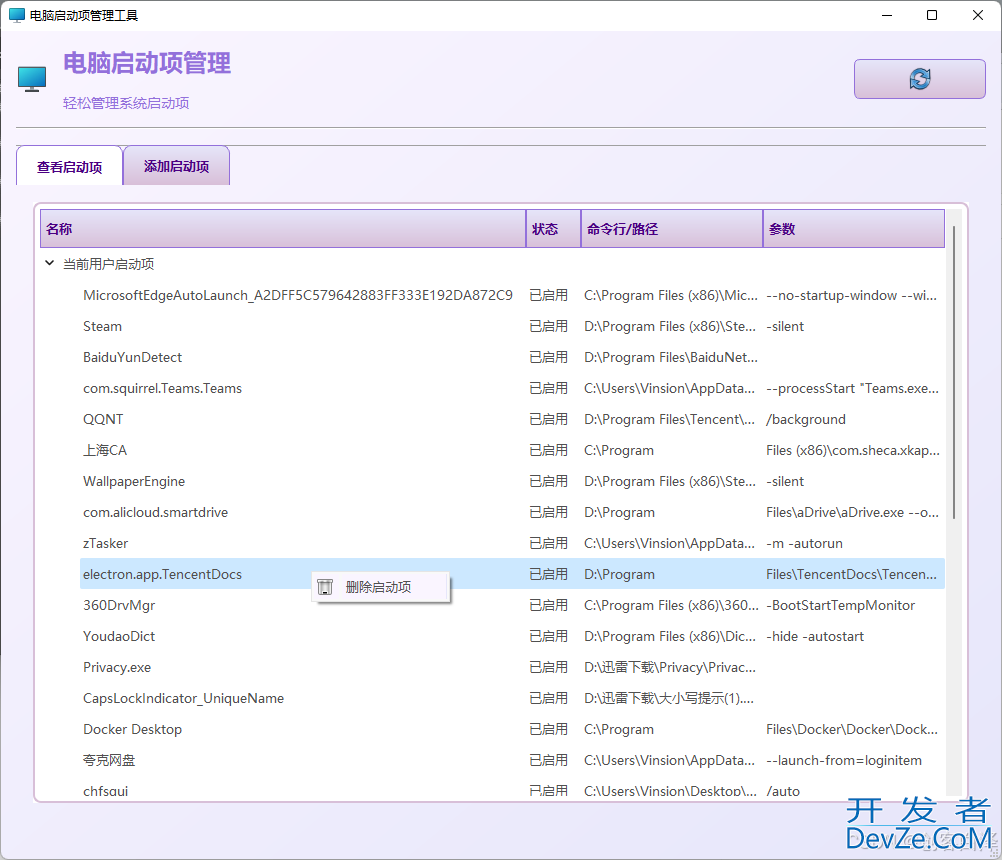Click the Files\aDrive\aDrive.exe parameter cell
1002x860 pixels.
point(852,512)
